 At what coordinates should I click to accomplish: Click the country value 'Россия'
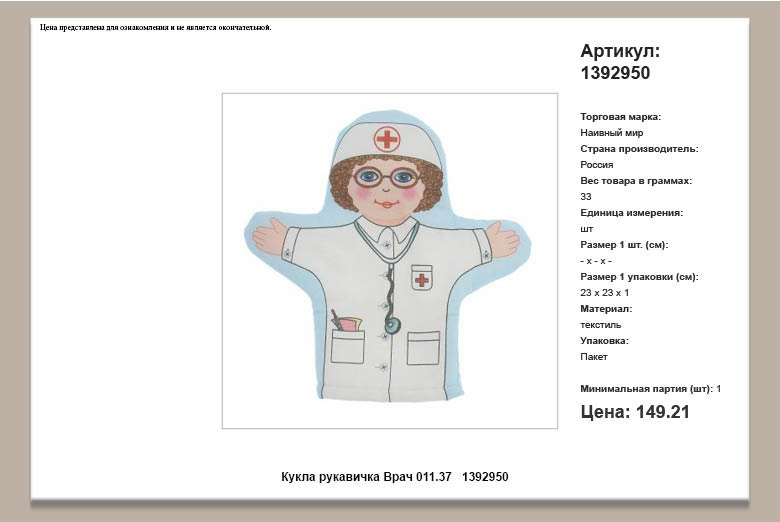point(596,165)
